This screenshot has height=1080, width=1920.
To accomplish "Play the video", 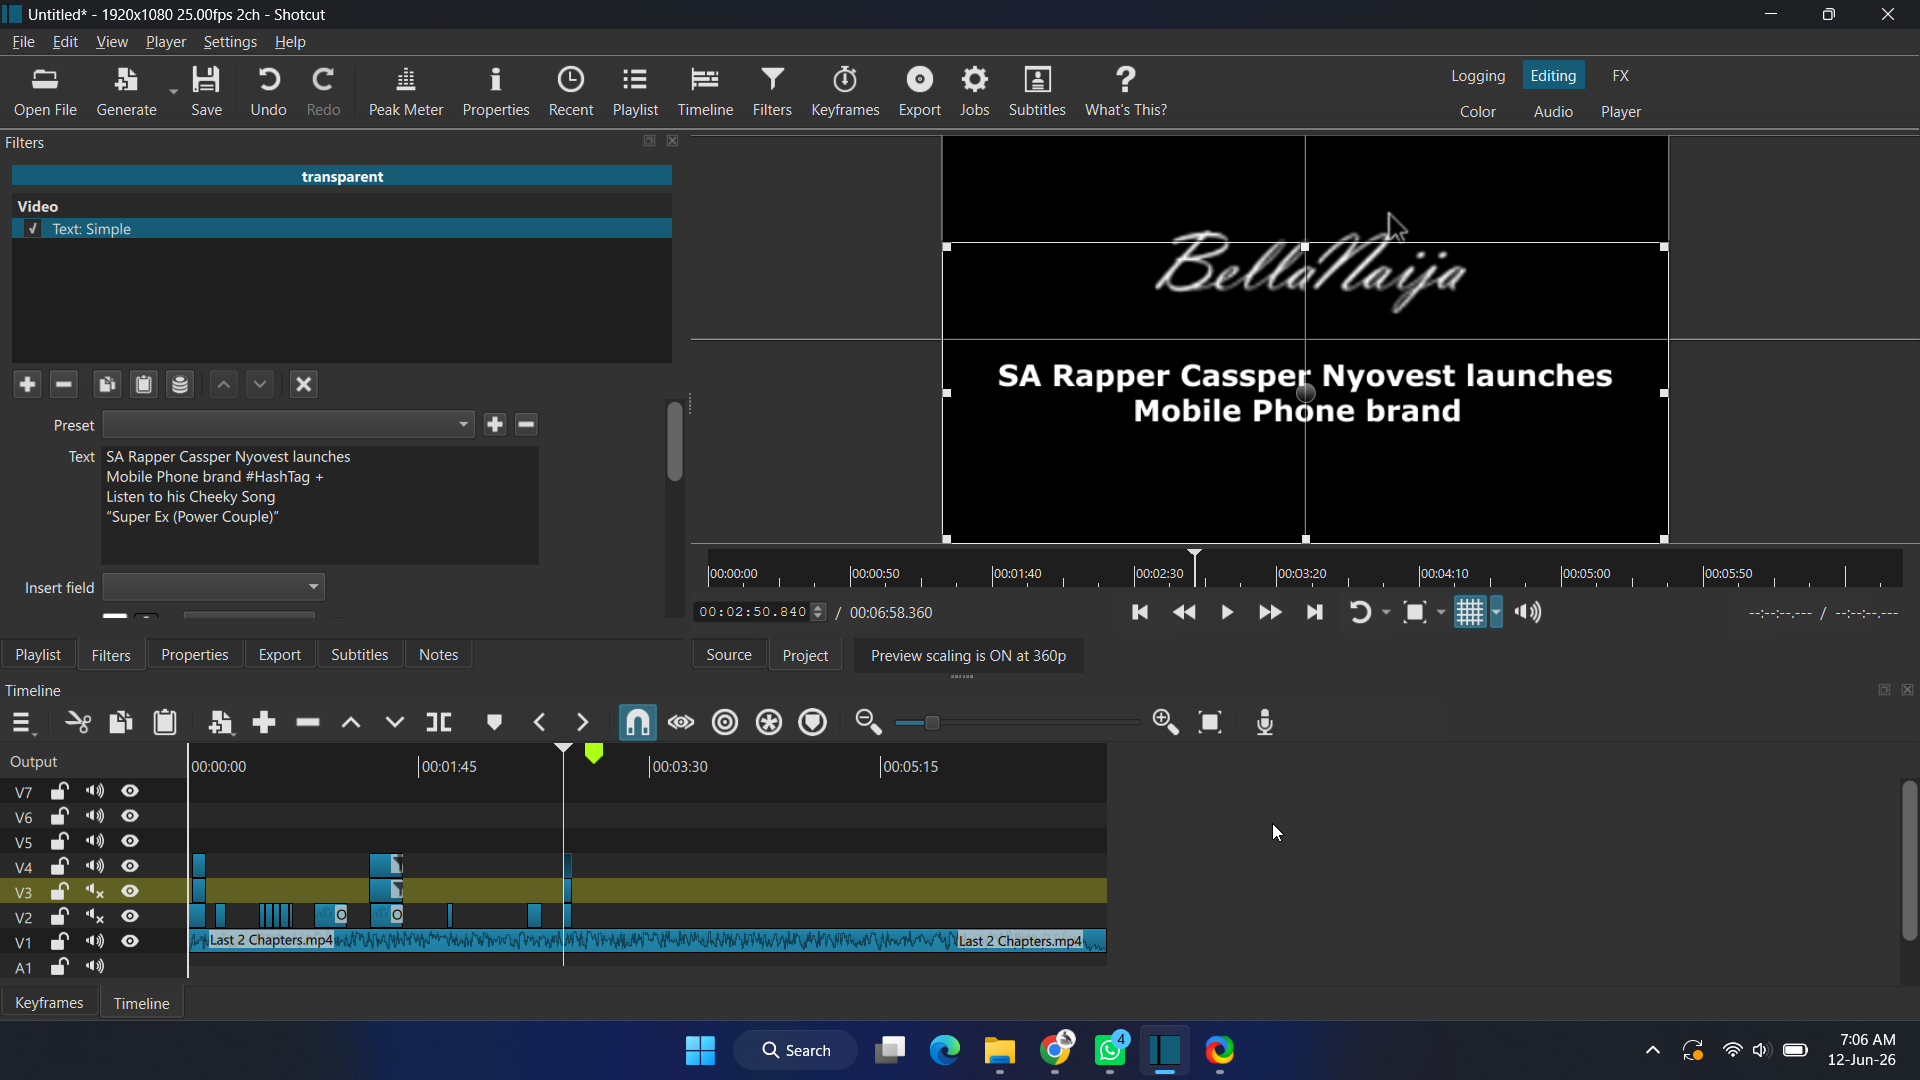I will pyautogui.click(x=1227, y=612).
